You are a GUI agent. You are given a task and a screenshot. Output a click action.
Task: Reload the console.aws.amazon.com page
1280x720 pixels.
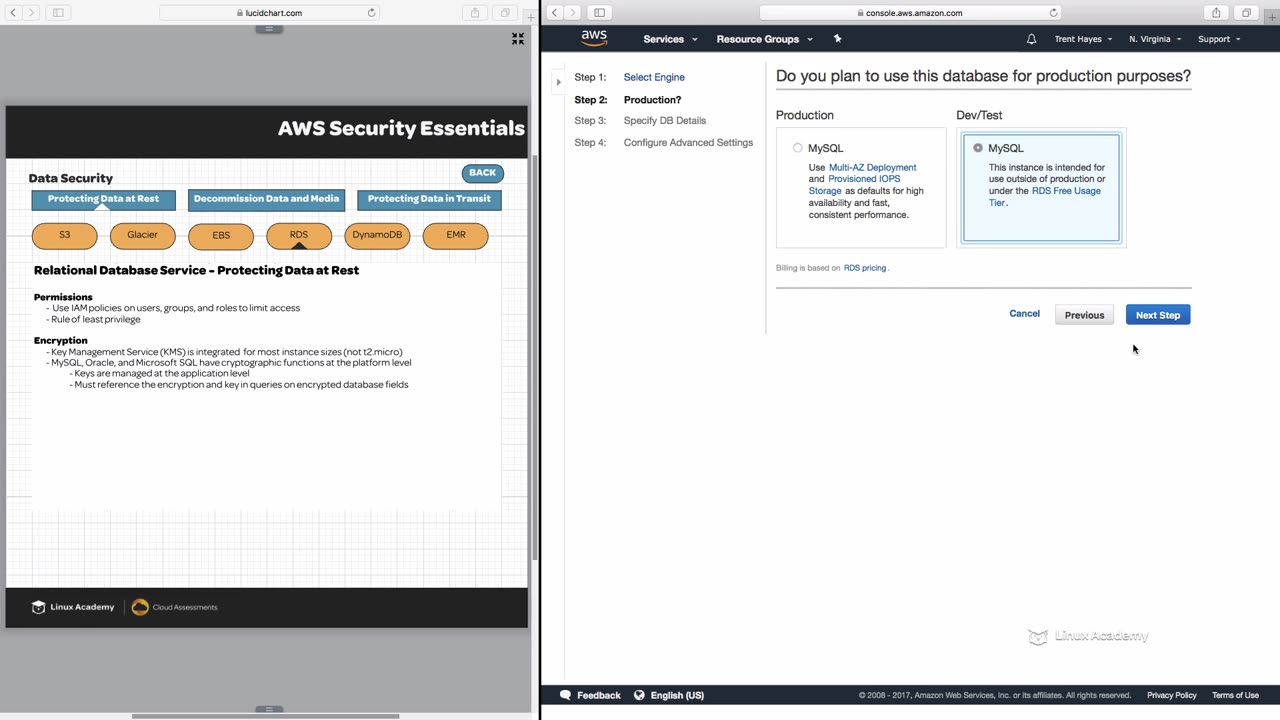click(1053, 13)
